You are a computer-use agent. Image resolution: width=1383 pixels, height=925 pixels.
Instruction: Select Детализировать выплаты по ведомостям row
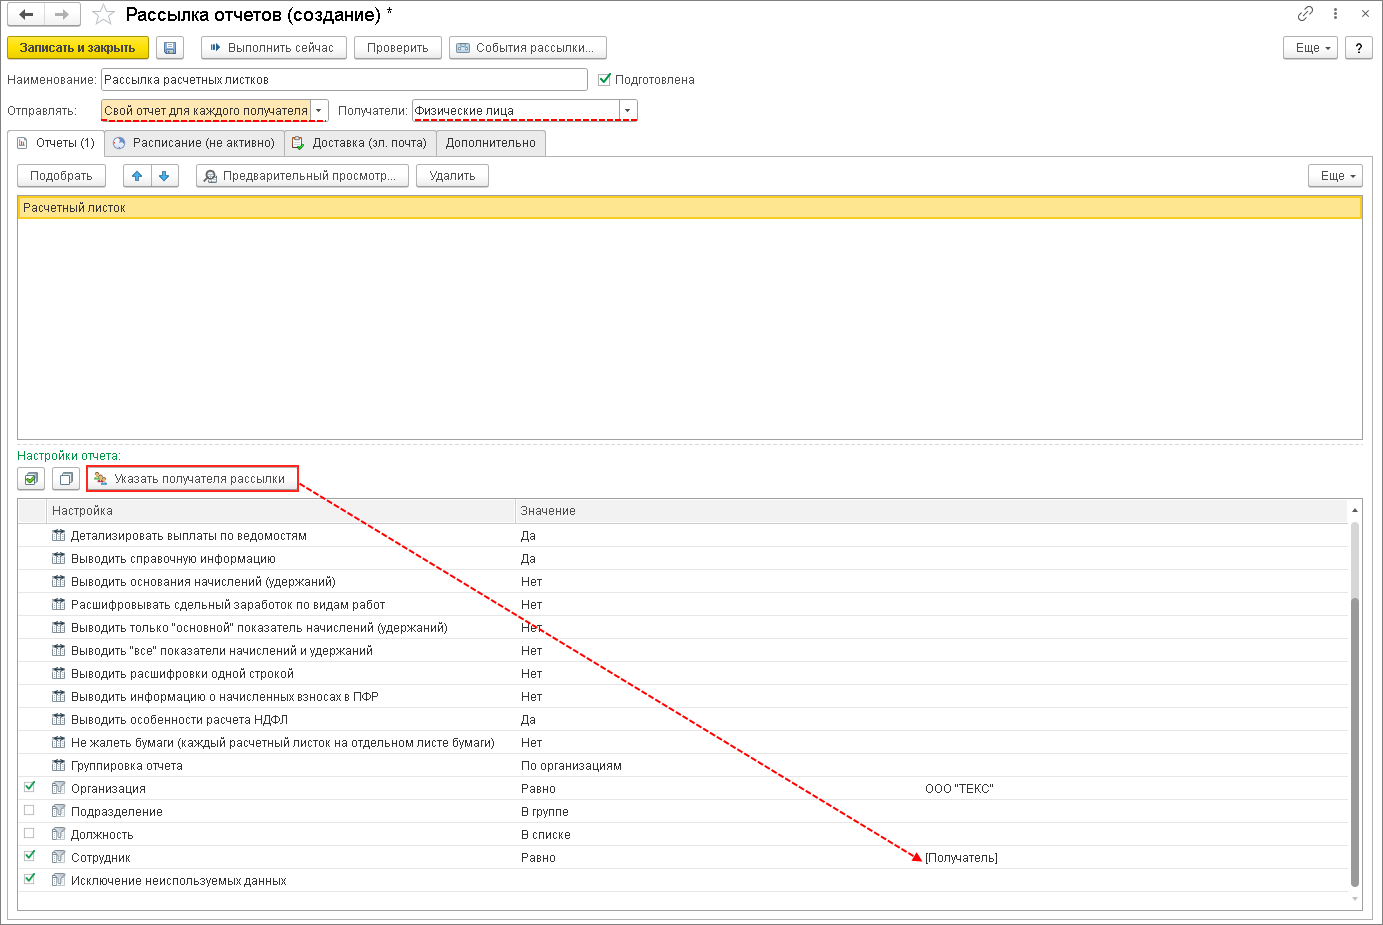(x=683, y=536)
